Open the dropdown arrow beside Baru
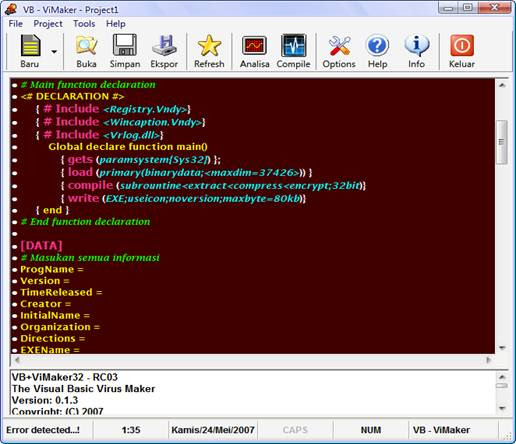Viewport: 516px width, 444px height. [x=54, y=52]
